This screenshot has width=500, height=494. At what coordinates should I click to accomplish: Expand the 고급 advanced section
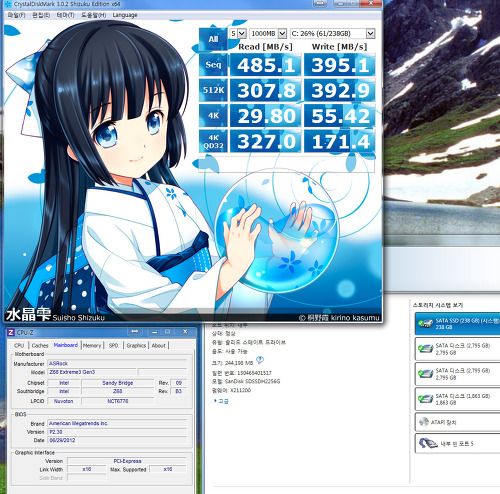click(221, 401)
